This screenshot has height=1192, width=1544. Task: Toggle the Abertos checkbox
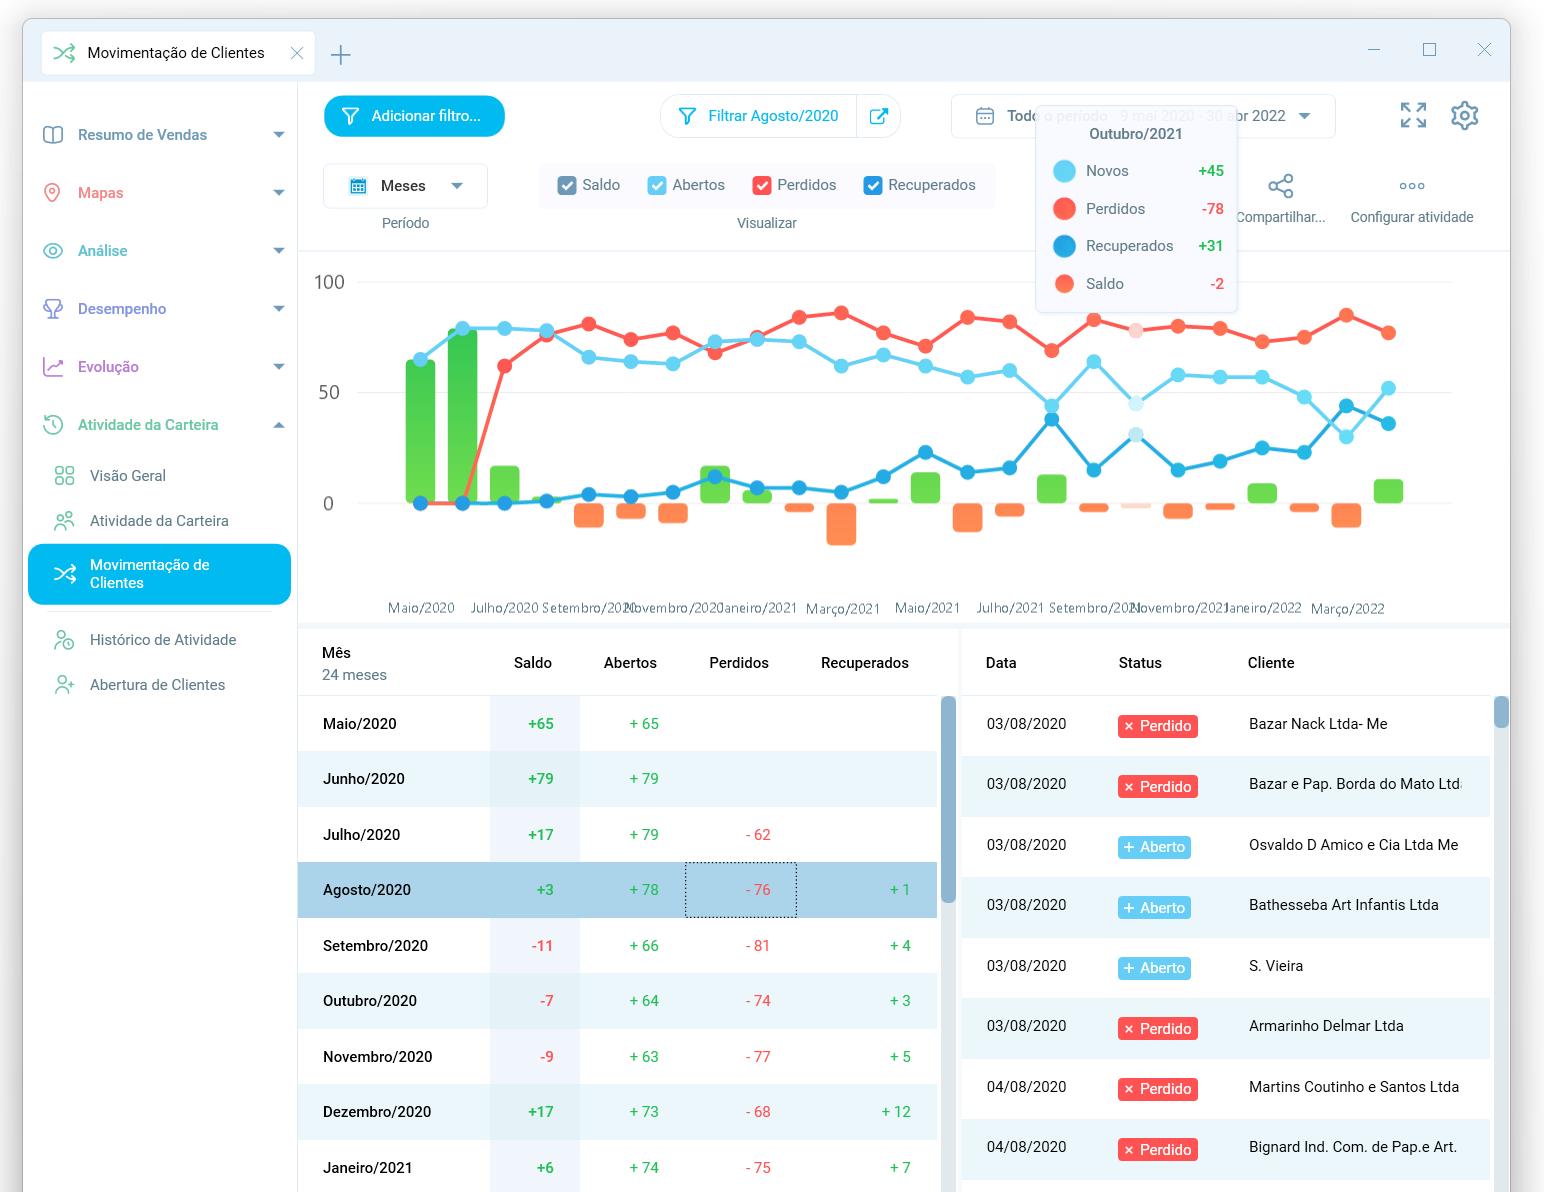(x=657, y=186)
